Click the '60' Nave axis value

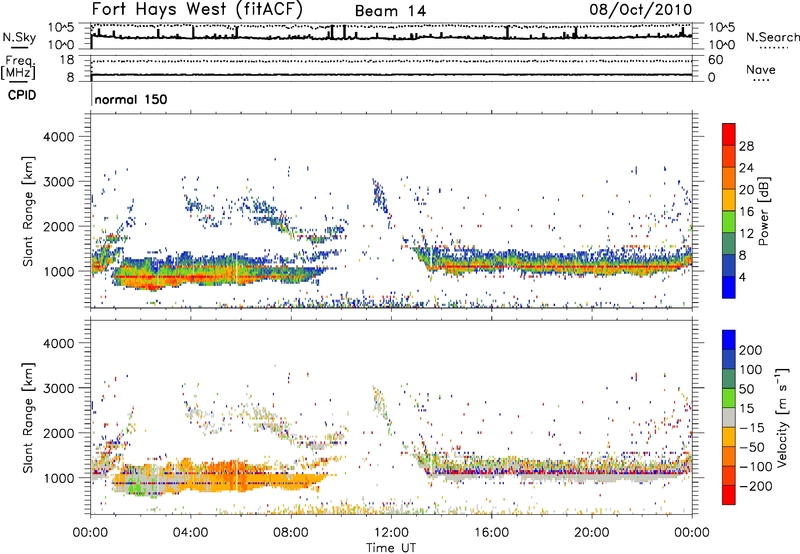click(x=715, y=60)
